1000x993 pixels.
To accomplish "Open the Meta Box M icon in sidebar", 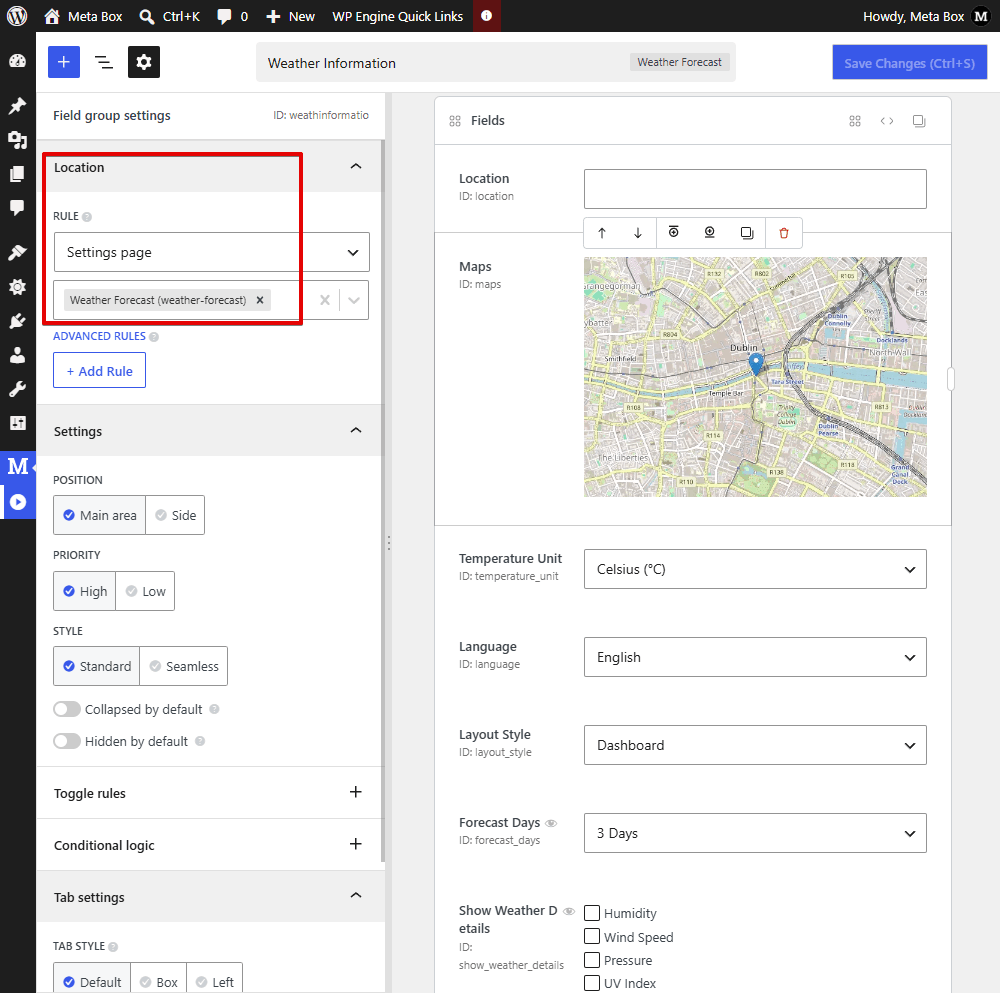I will click(x=18, y=466).
